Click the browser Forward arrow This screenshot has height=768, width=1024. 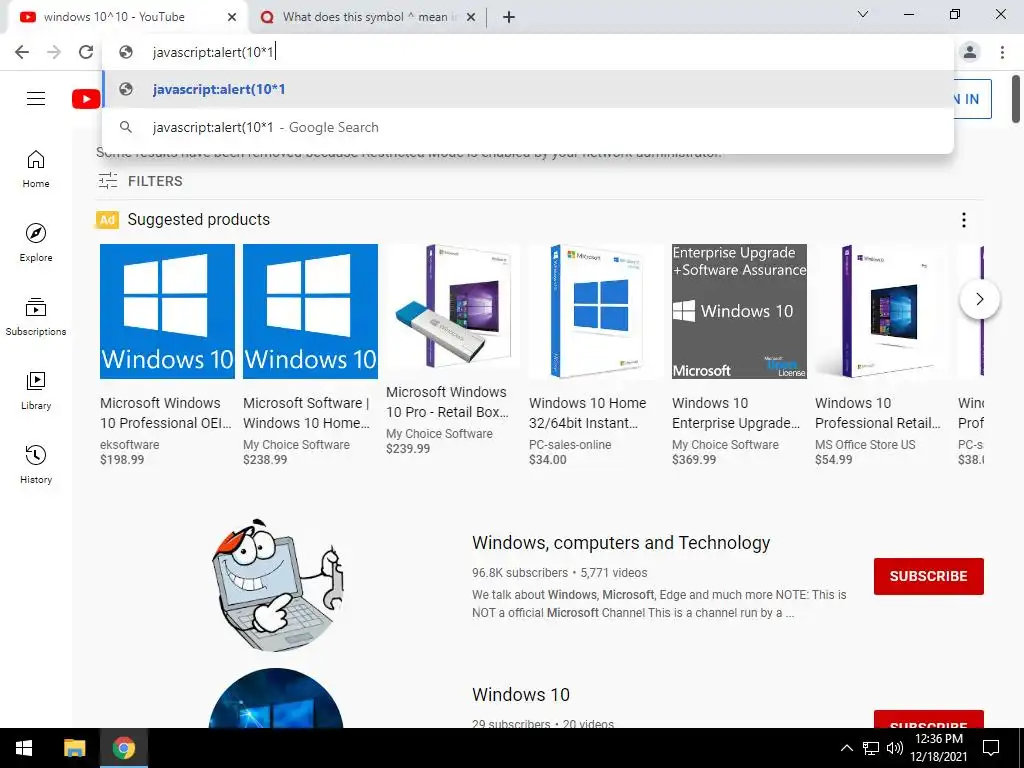(54, 52)
